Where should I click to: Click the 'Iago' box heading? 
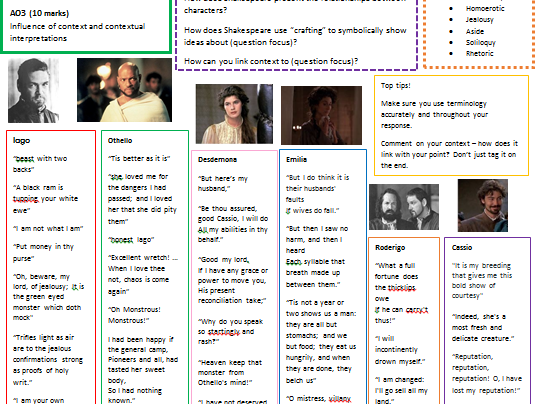tap(22, 140)
